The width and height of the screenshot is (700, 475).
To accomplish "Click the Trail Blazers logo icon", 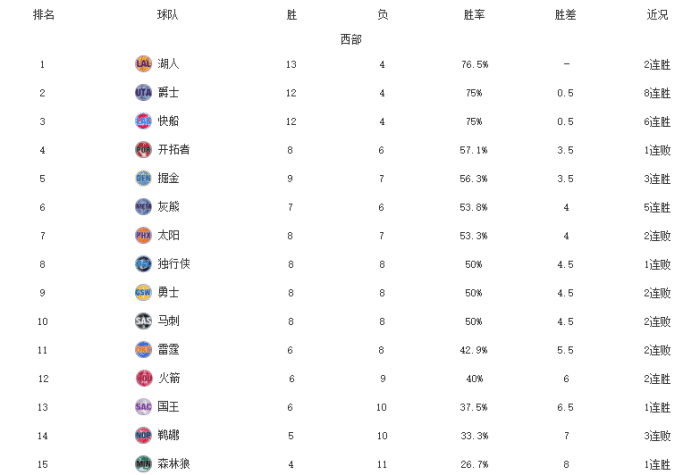I will (143, 150).
